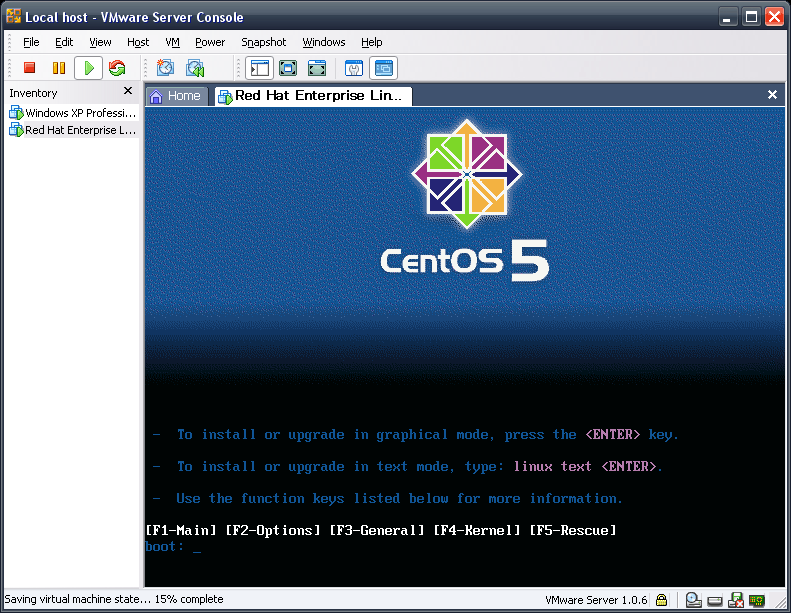Click the green Power On play button
The height and width of the screenshot is (613, 791).
(x=89, y=68)
